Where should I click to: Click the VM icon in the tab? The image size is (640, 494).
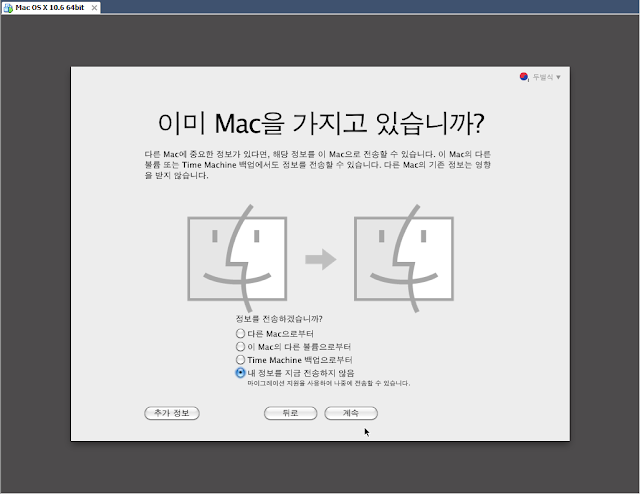(8, 8)
